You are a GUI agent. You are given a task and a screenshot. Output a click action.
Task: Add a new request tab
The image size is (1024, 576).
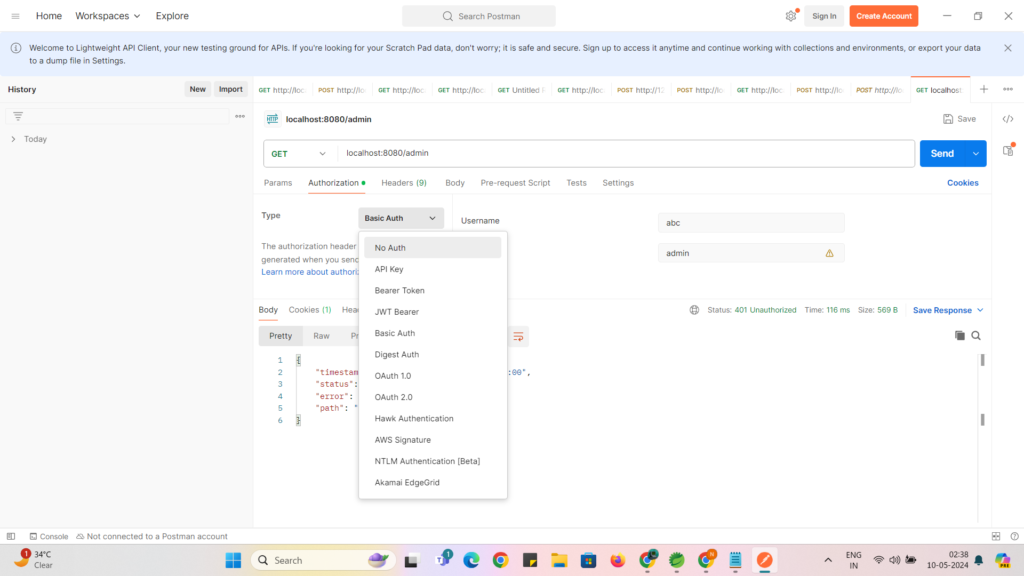pos(984,89)
